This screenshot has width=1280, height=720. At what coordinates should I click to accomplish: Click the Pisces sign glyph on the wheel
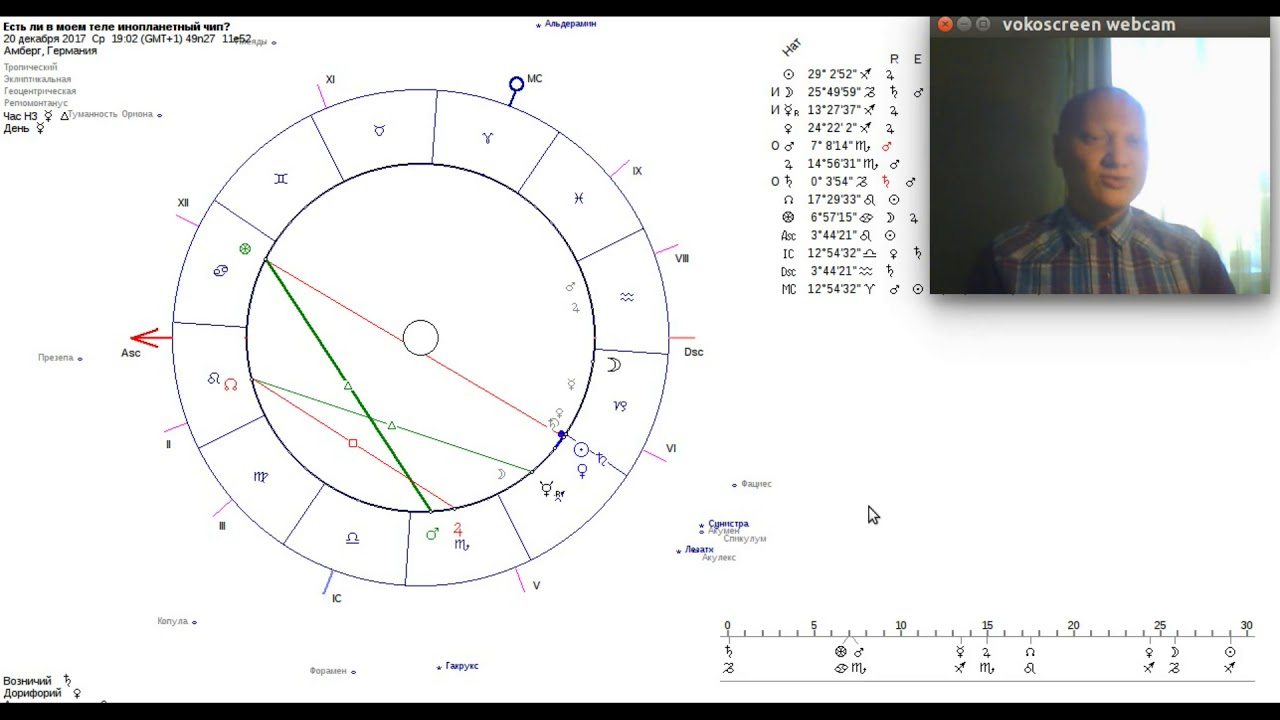tap(578, 198)
